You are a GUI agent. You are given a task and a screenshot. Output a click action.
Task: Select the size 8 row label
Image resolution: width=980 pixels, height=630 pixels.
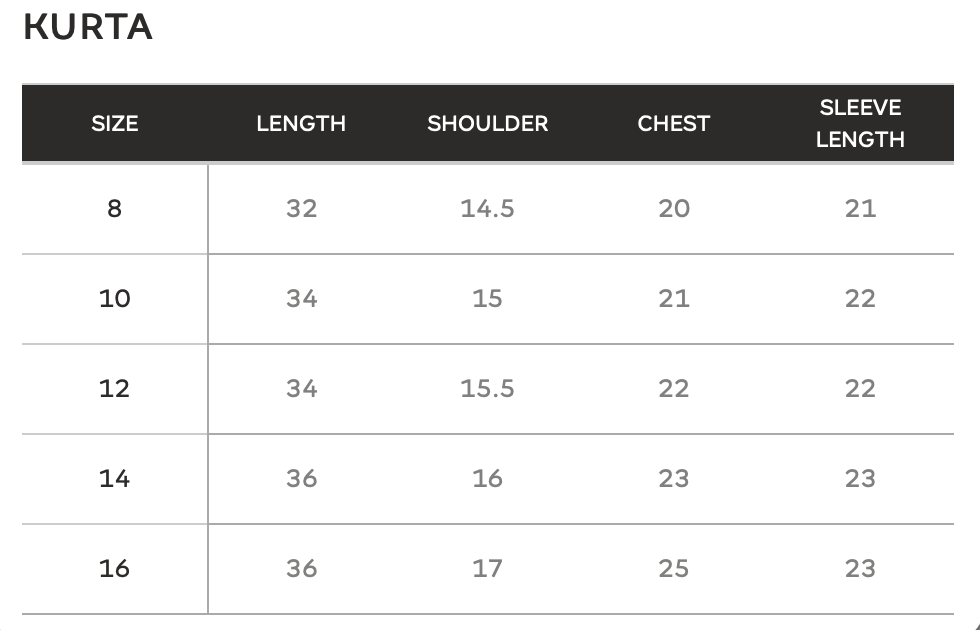coord(114,208)
